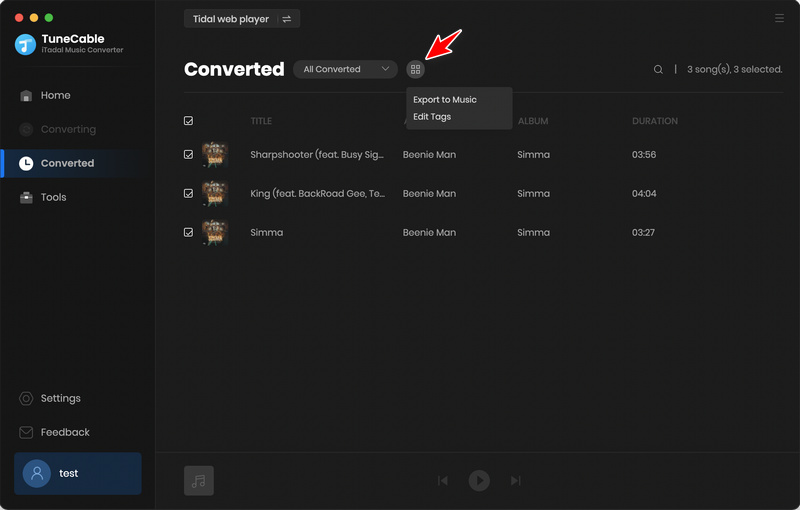Select song title Sharpshooter (feat. Busy Sig...
This screenshot has height=510, width=800.
click(317, 155)
